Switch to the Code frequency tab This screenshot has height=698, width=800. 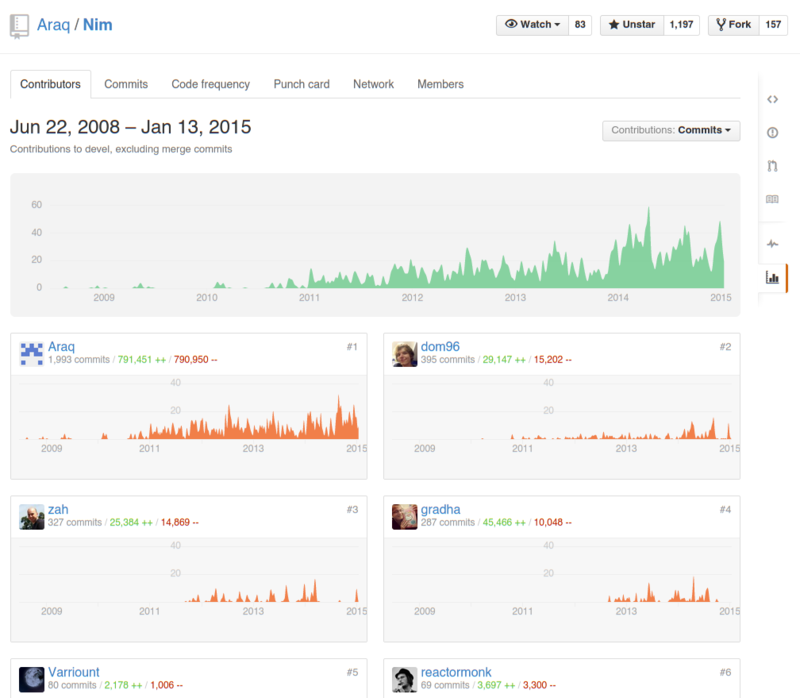(x=211, y=84)
